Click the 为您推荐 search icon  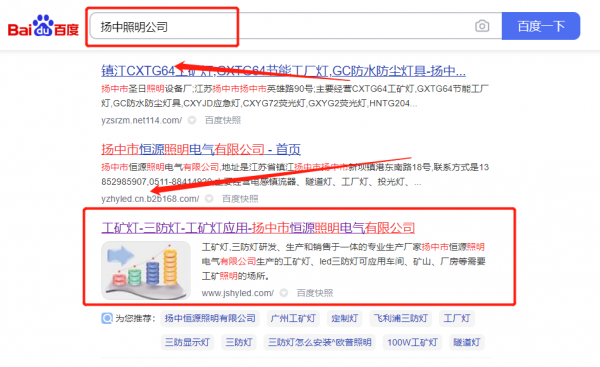(x=107, y=318)
